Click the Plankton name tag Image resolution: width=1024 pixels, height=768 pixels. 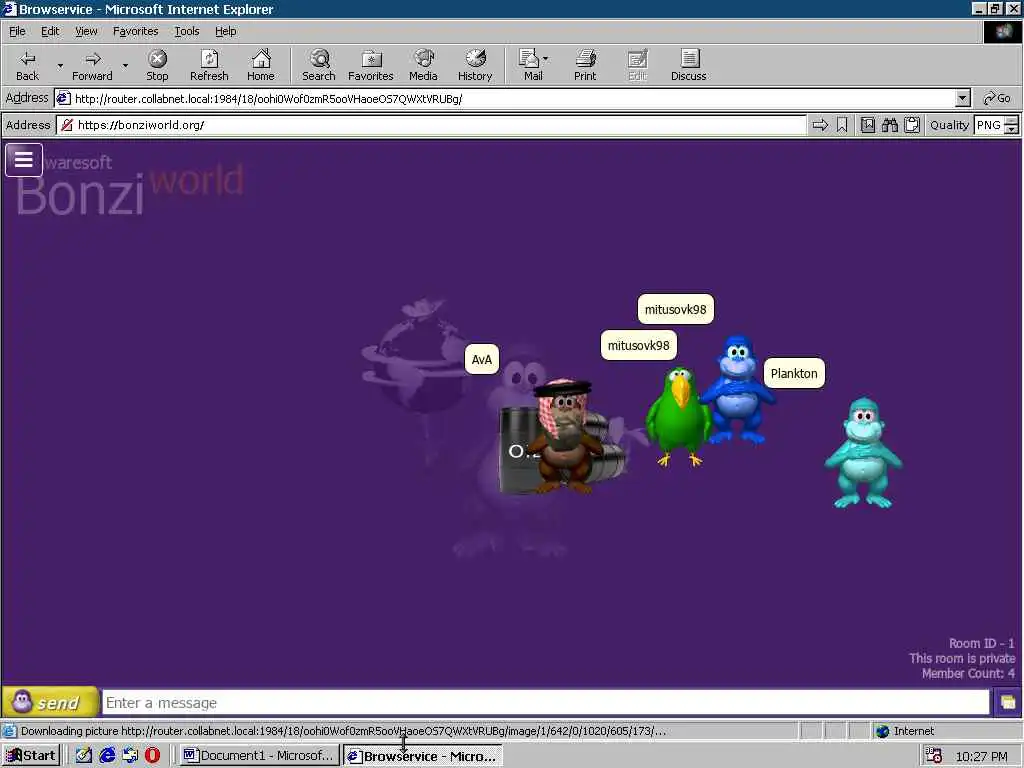tap(794, 374)
